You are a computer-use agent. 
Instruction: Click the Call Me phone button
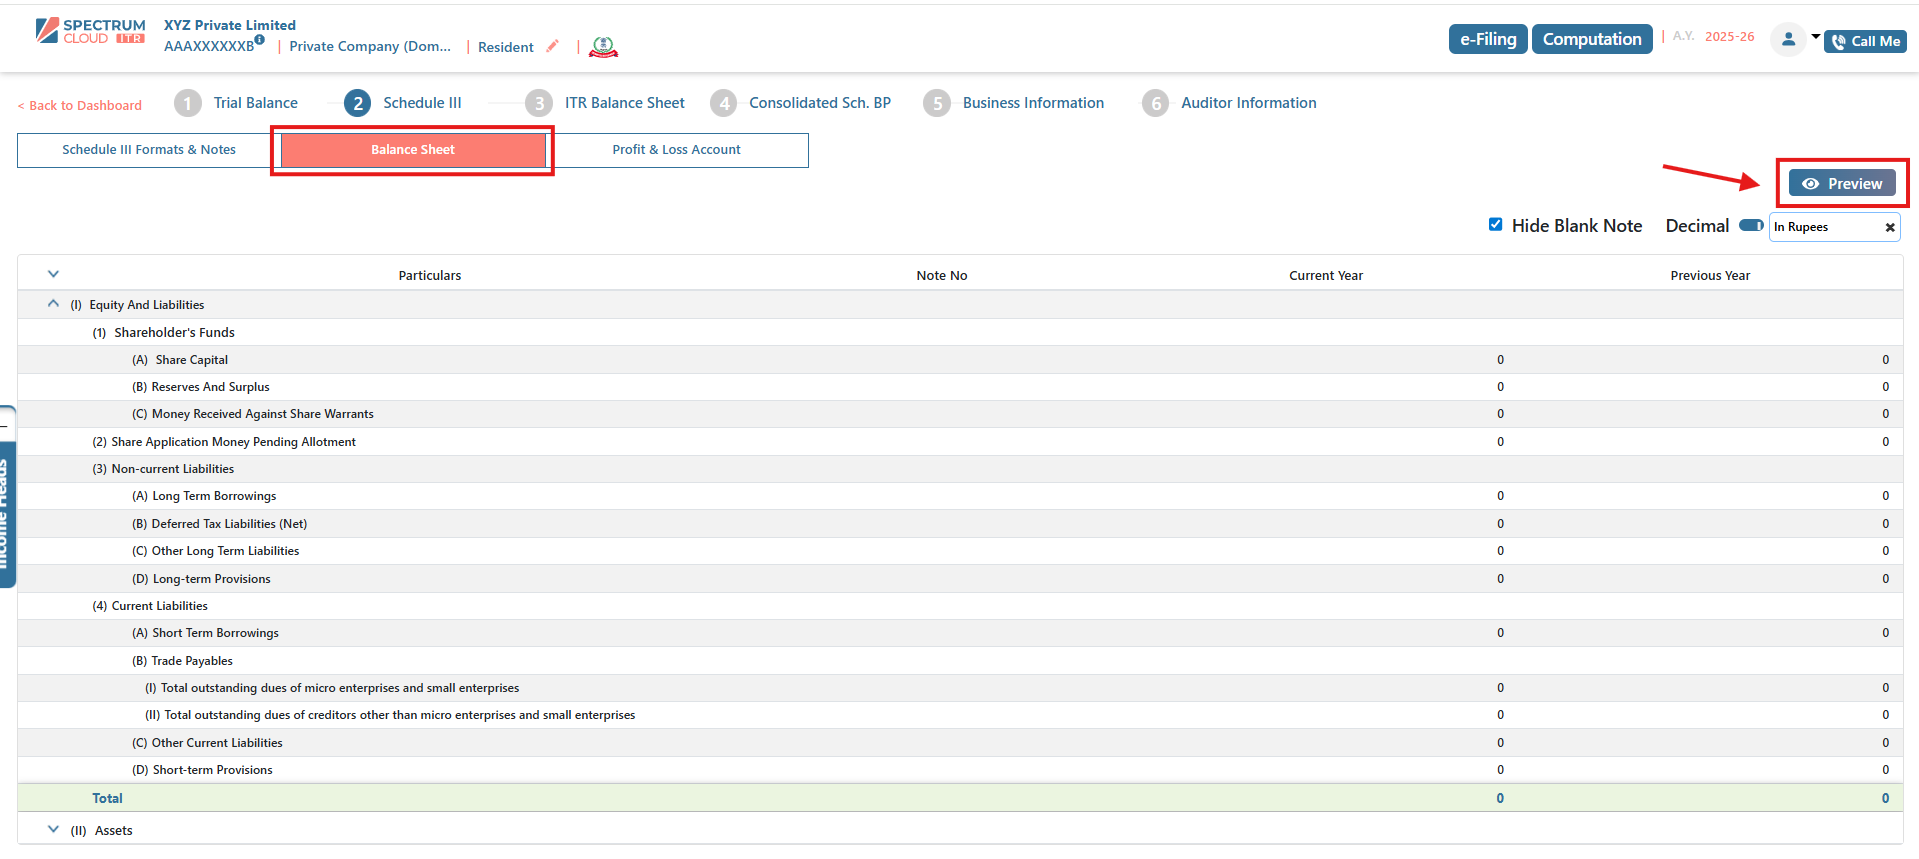click(1865, 41)
